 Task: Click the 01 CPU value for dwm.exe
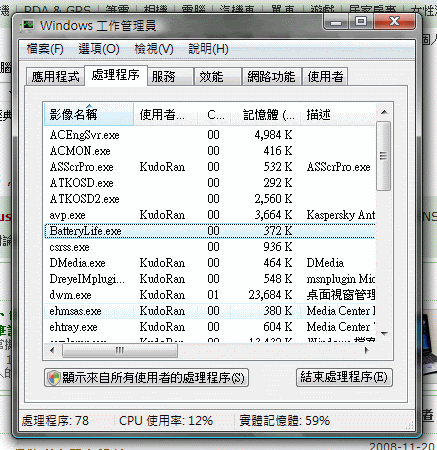point(213,295)
